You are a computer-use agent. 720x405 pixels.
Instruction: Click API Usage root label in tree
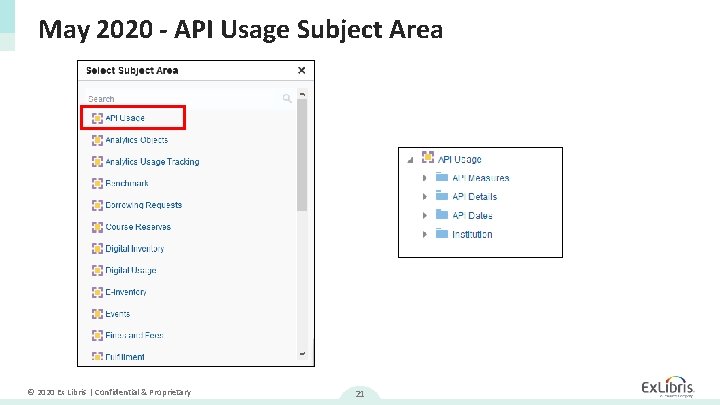[x=460, y=159]
